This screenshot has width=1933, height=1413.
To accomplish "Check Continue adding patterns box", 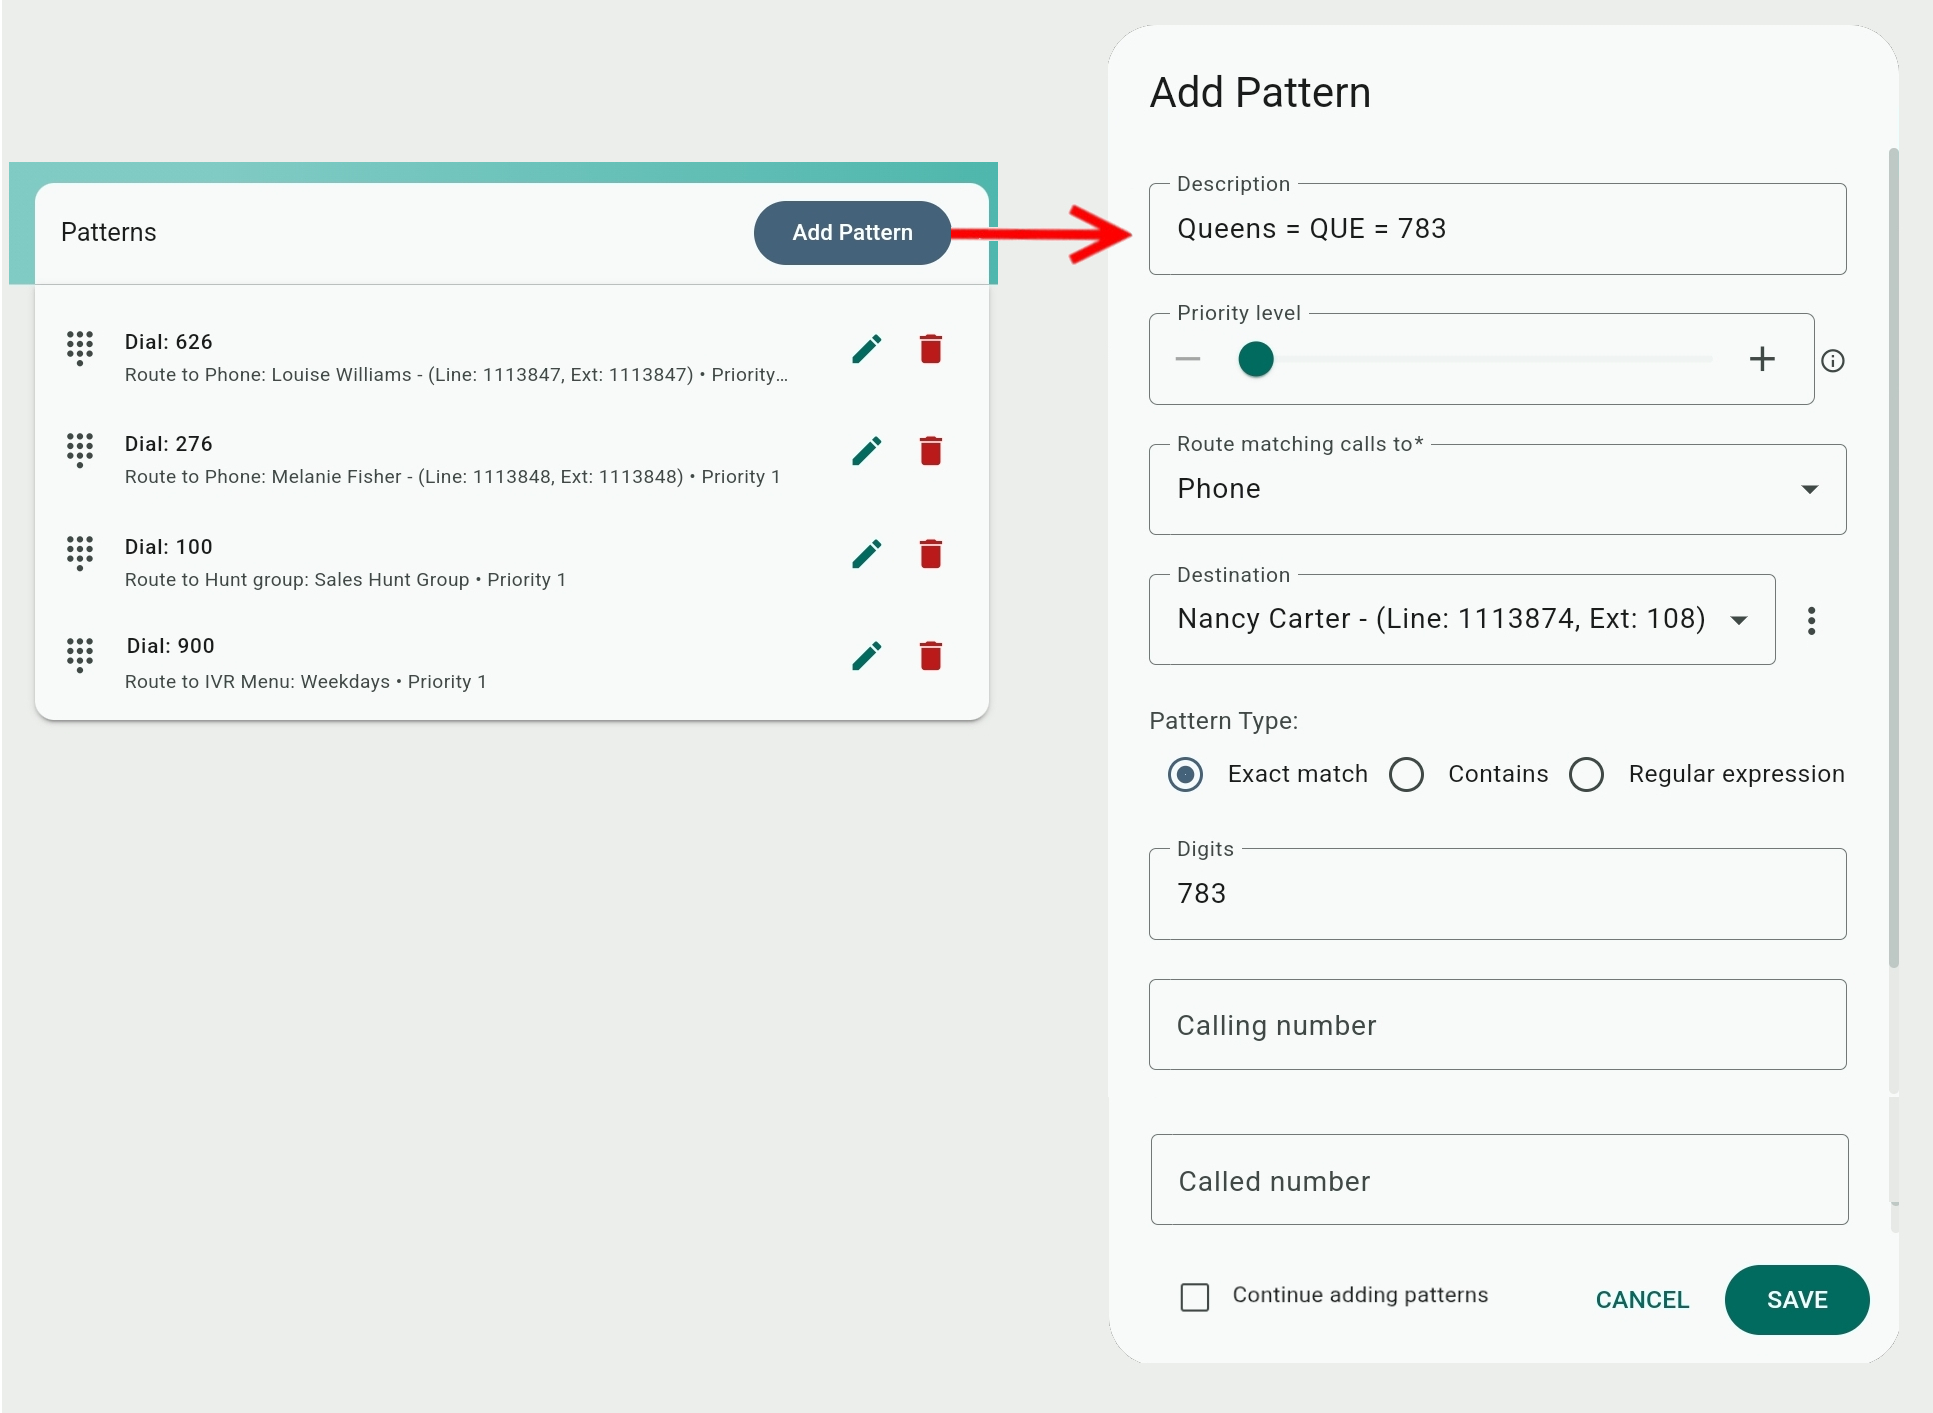I will [1194, 1297].
